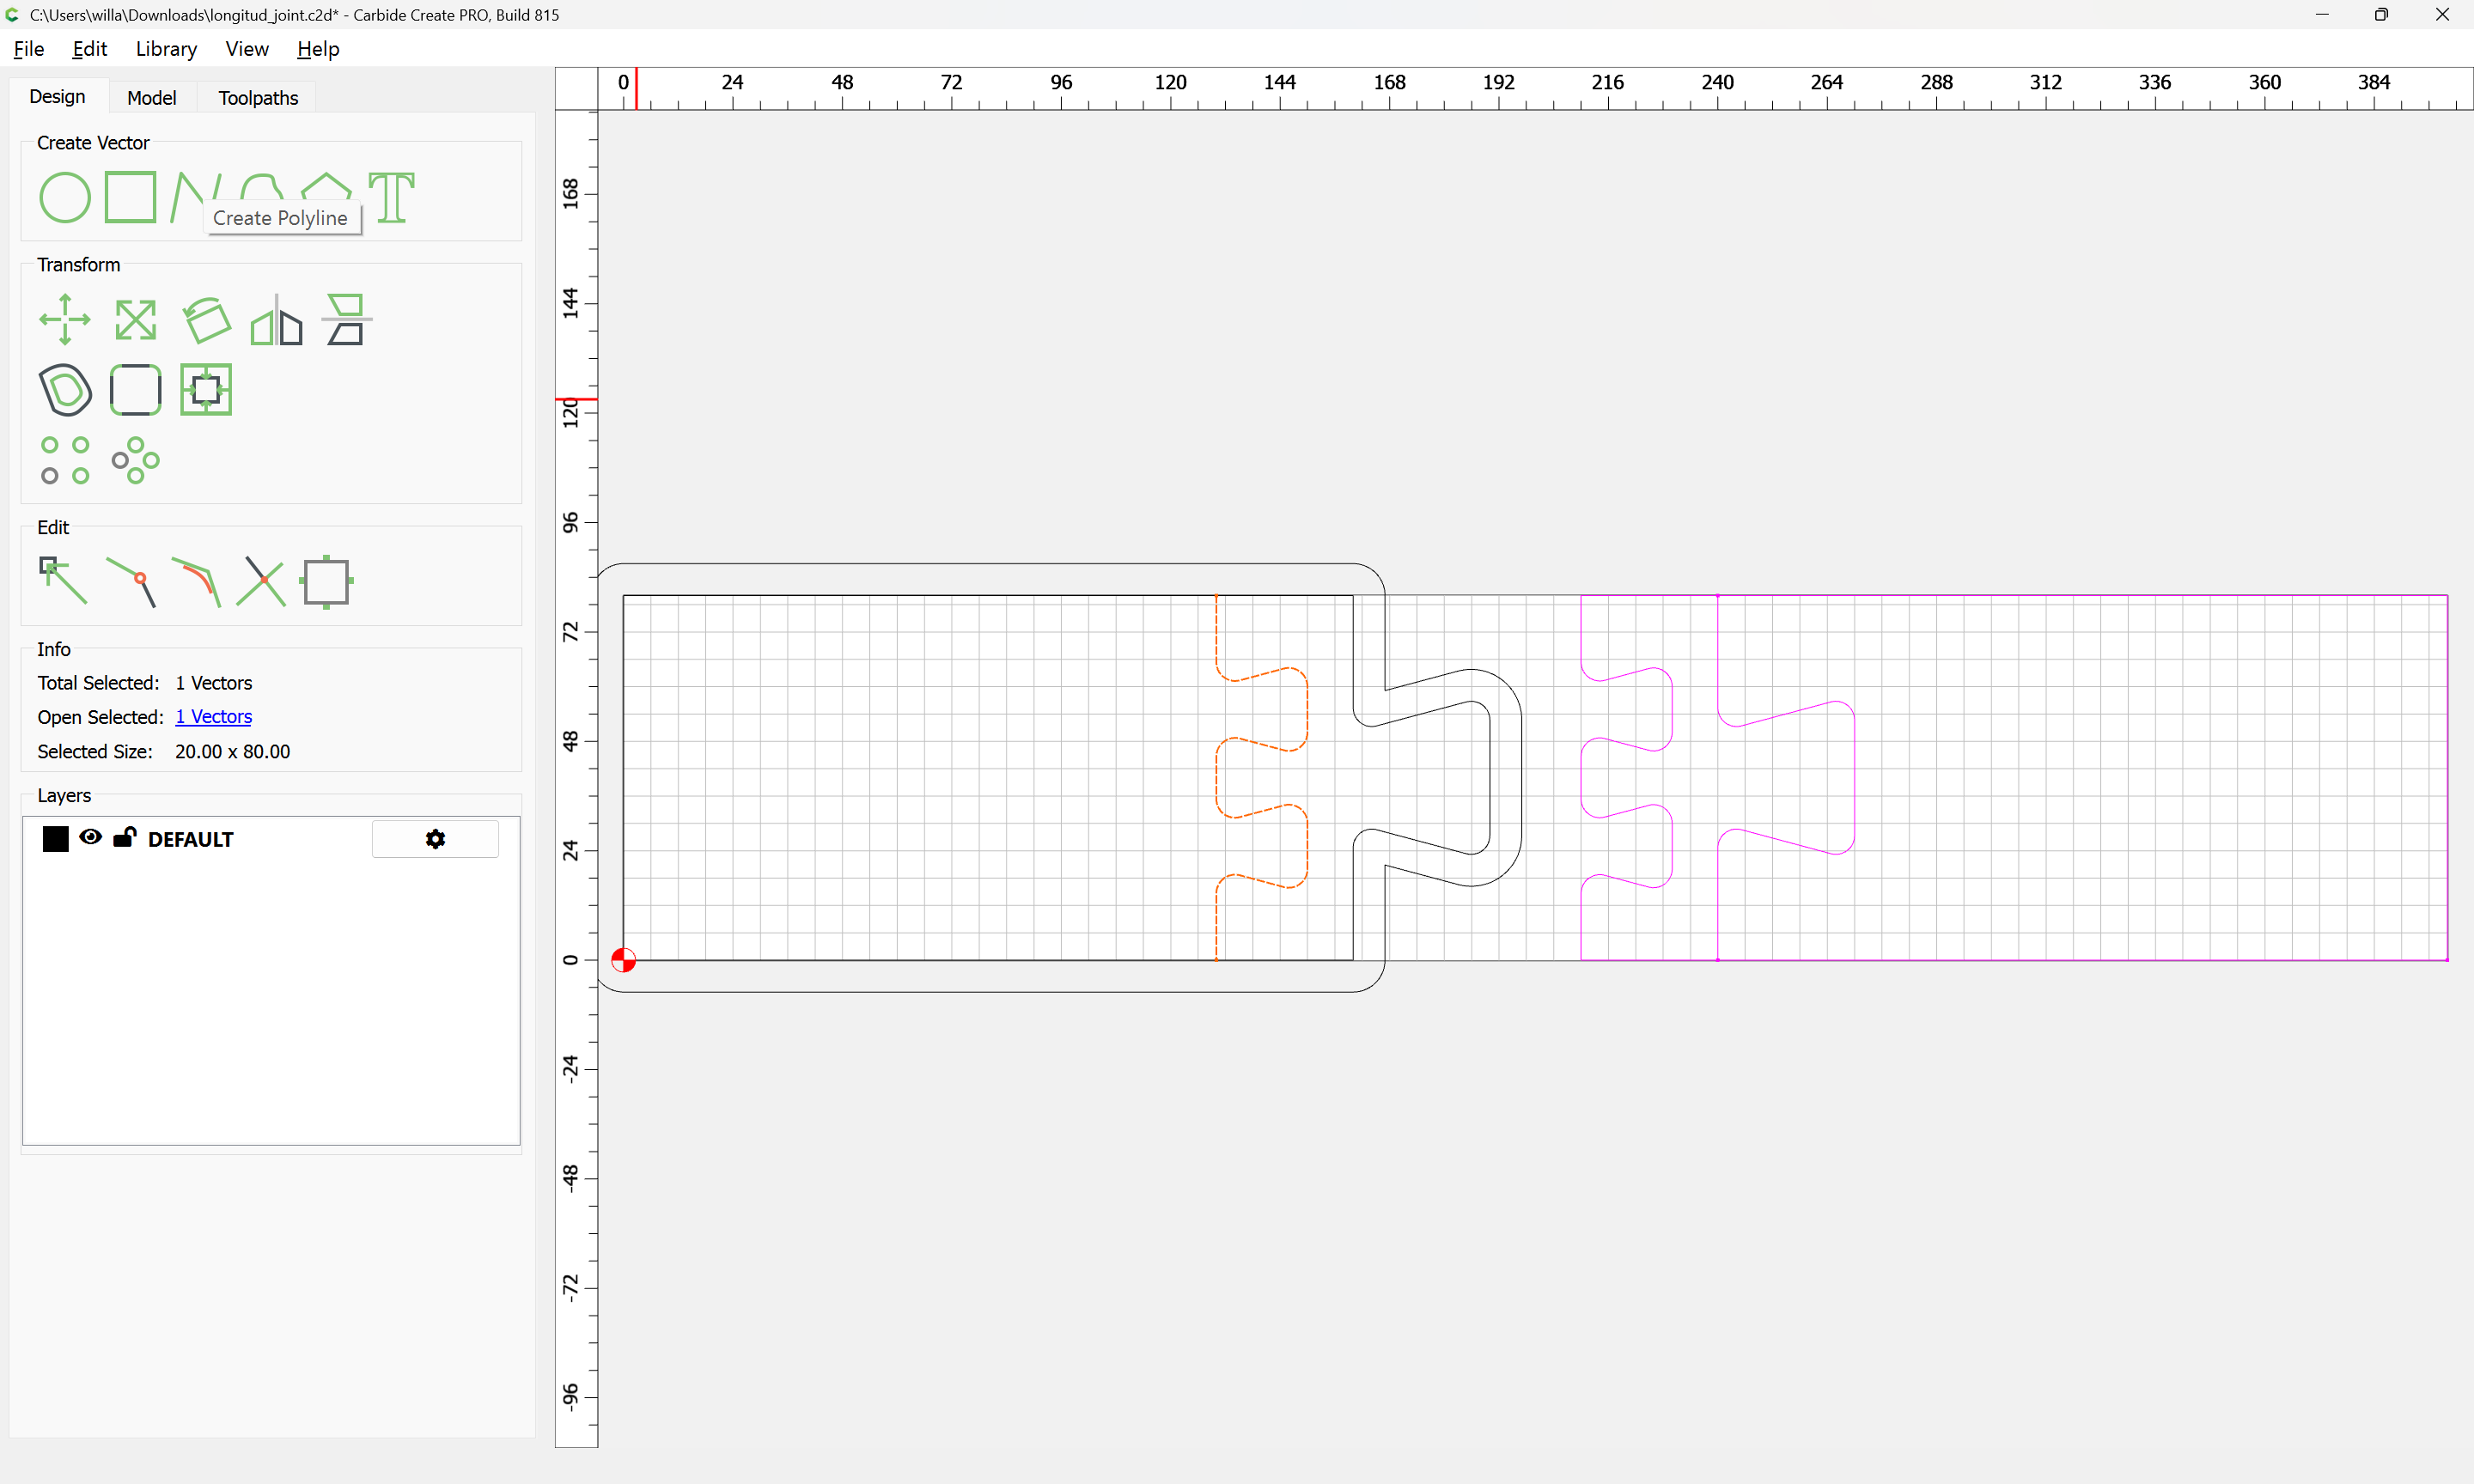Select the Create Curve tool
Viewport: 2474px width, 1484px height.
262,186
